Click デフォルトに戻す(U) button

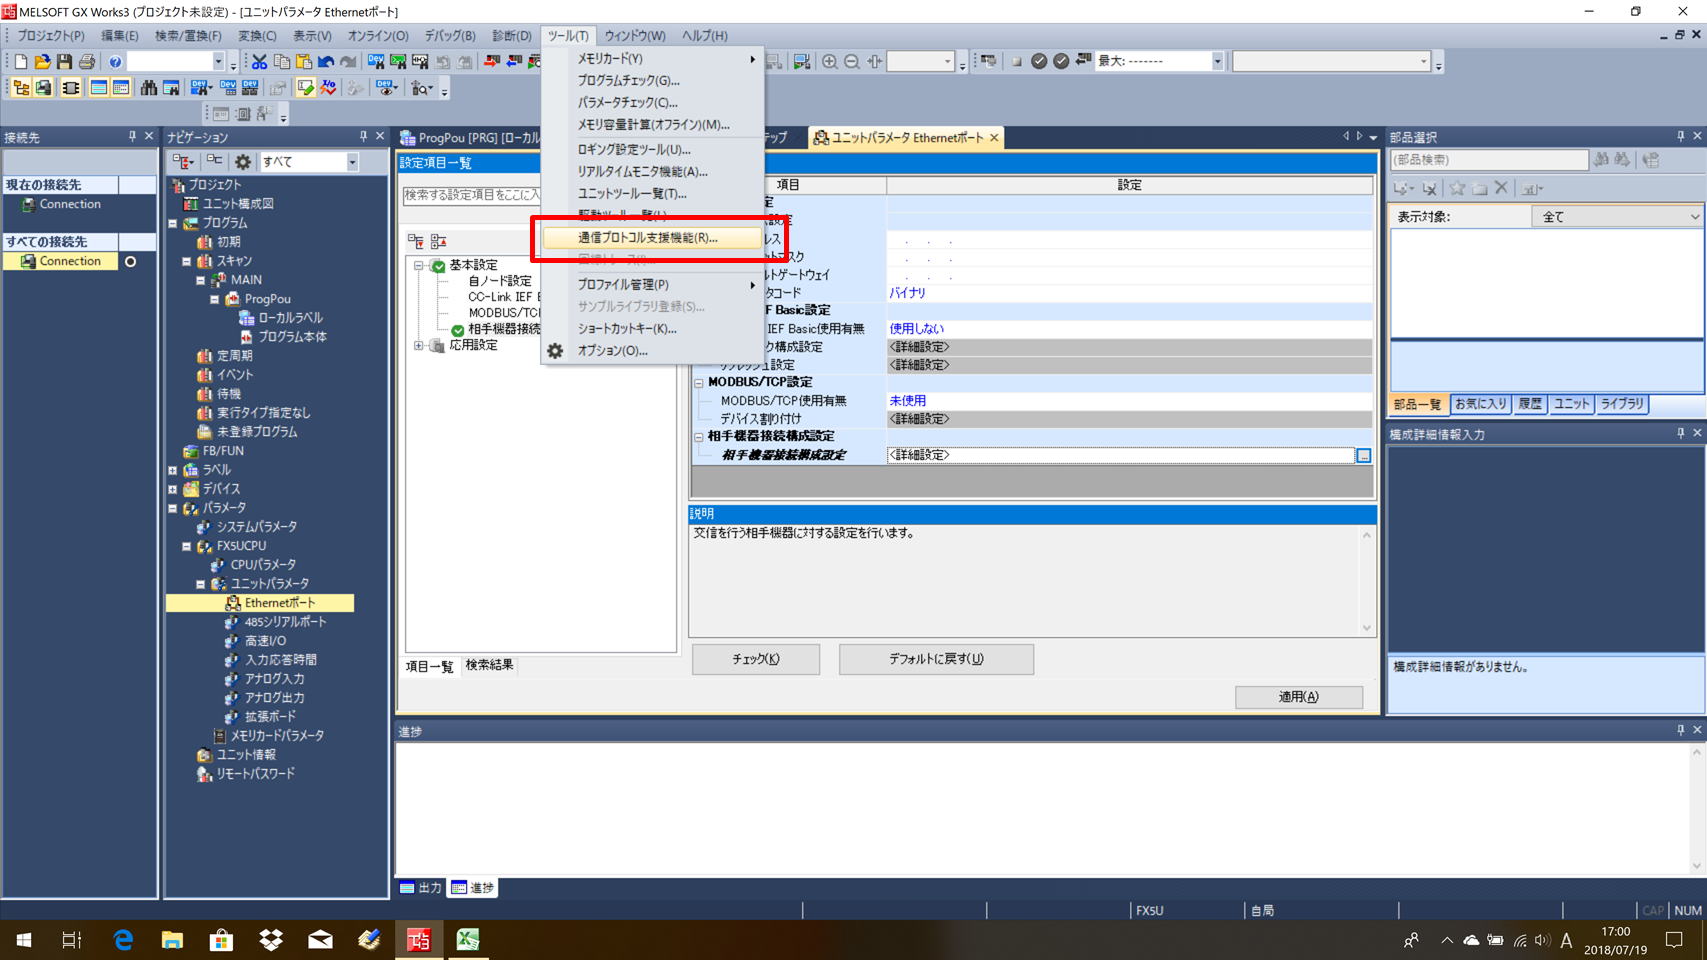point(936,659)
